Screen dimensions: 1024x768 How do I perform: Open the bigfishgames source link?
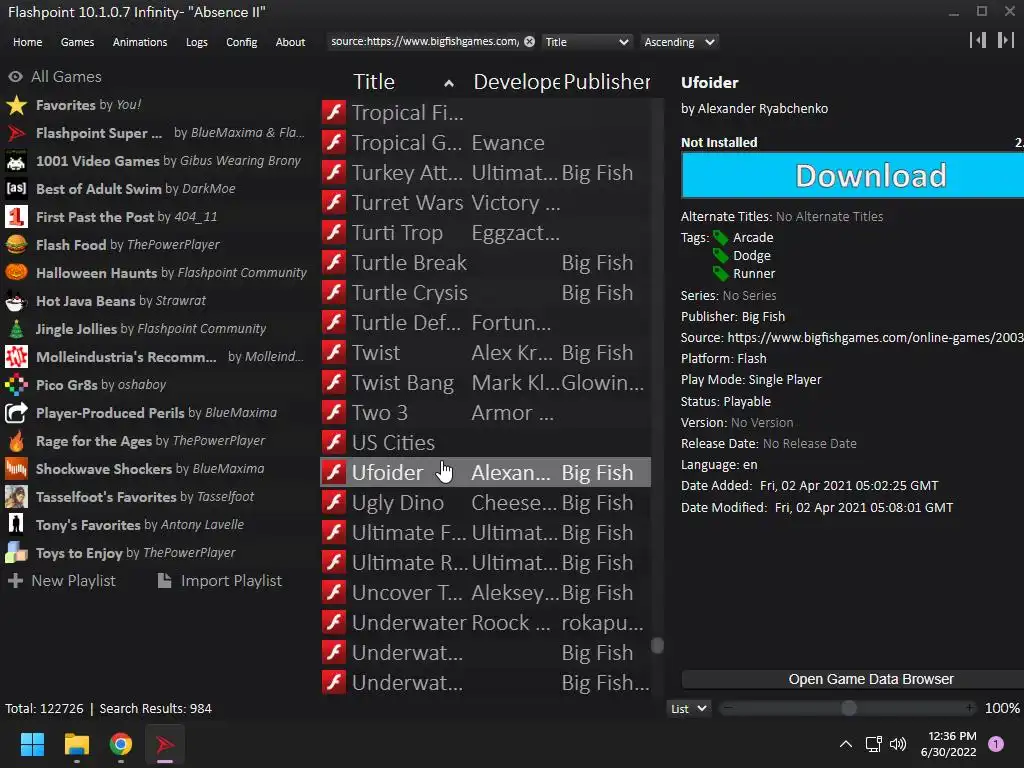(x=875, y=338)
